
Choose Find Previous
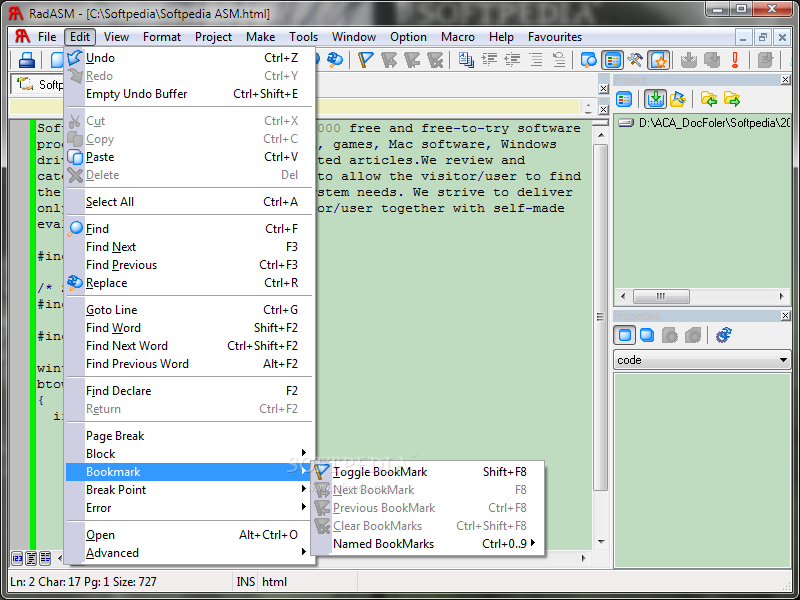[189, 265]
